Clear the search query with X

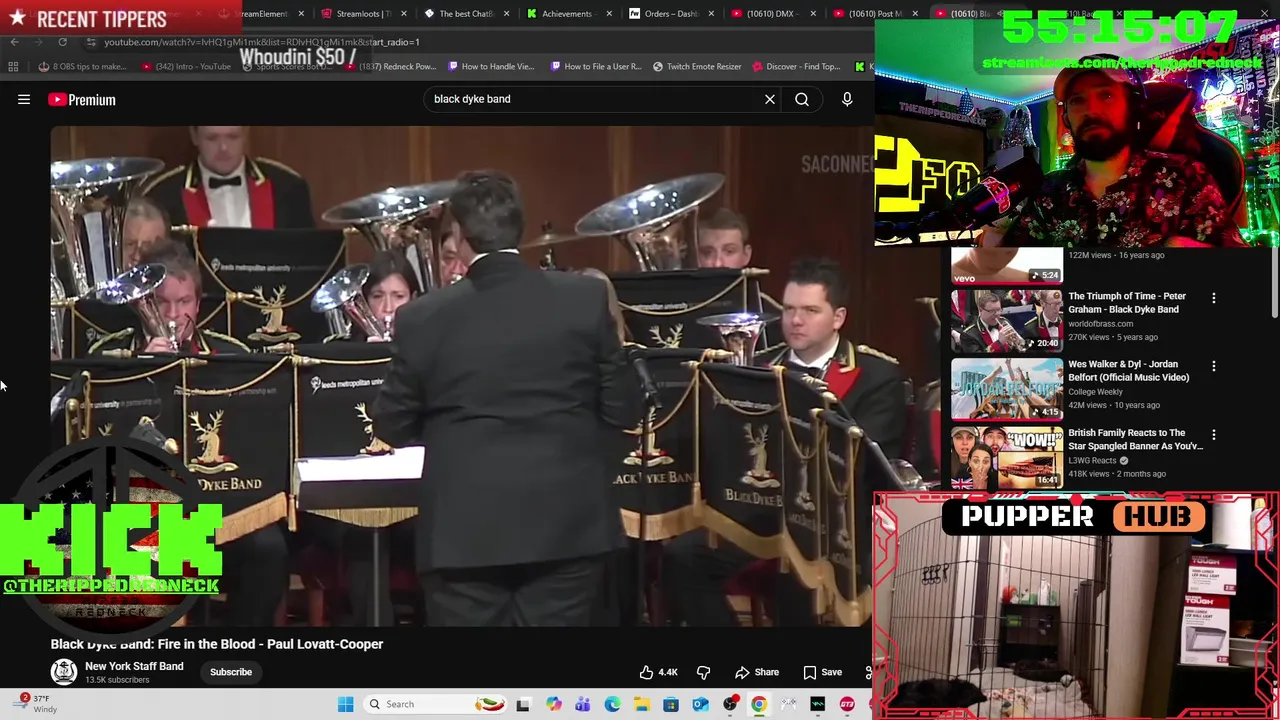coord(770,99)
